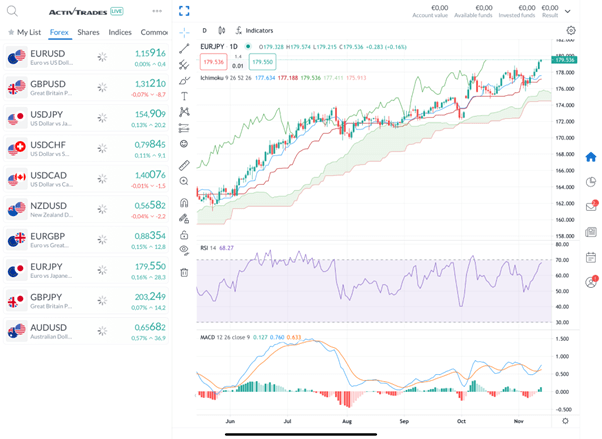The width and height of the screenshot is (602, 439).
Task: Open the candlestick chart type selector
Action: coord(222,31)
